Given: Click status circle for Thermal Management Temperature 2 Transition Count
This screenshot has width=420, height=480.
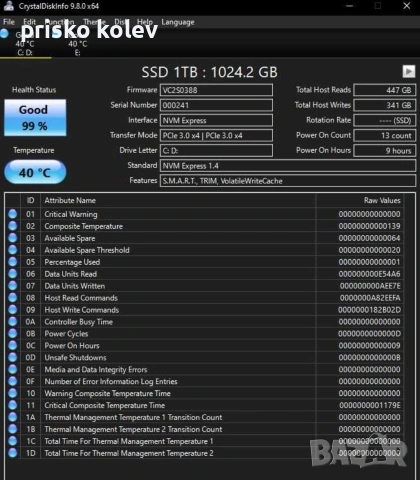Looking at the screenshot, I should coord(13,429).
